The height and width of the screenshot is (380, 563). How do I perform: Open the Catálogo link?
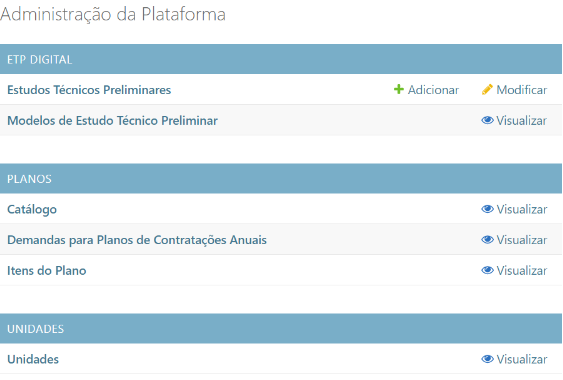32,209
